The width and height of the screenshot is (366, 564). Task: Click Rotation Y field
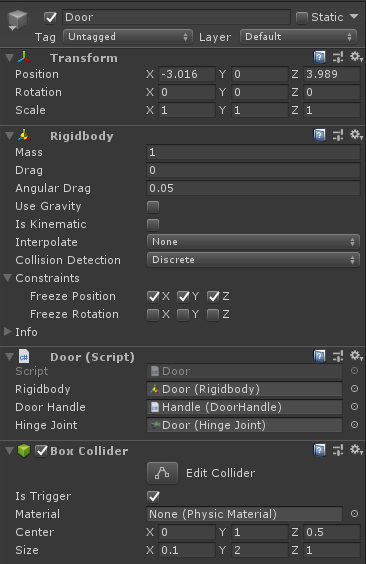(x=260, y=92)
